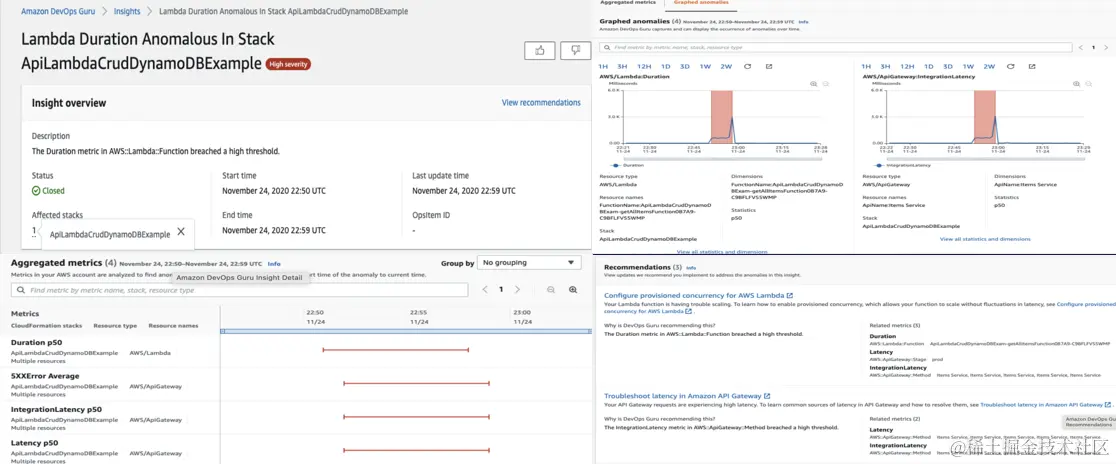Zoom out the aggregated metrics timeline
The image size is (1116, 464).
[x=551, y=290]
